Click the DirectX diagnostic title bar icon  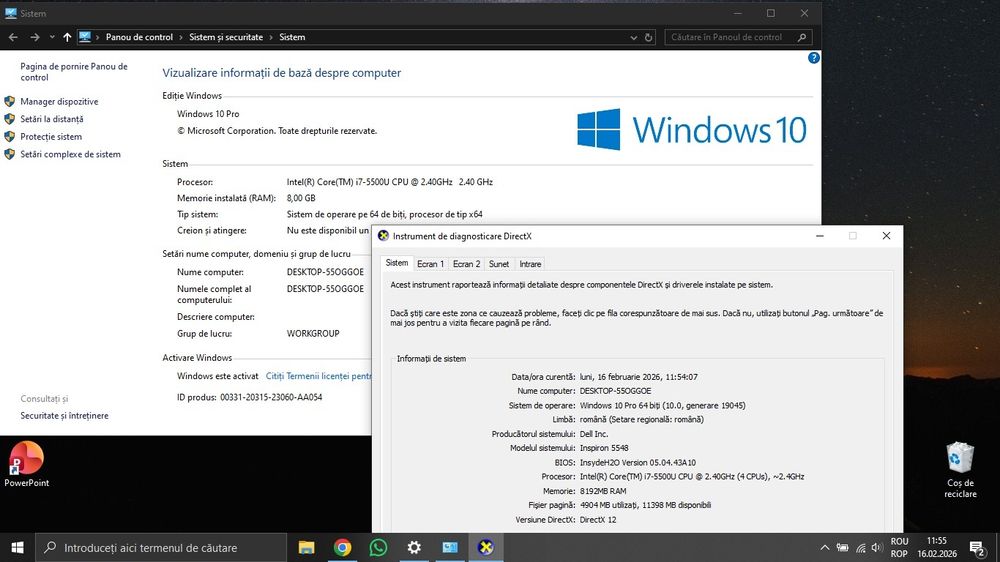coord(383,235)
